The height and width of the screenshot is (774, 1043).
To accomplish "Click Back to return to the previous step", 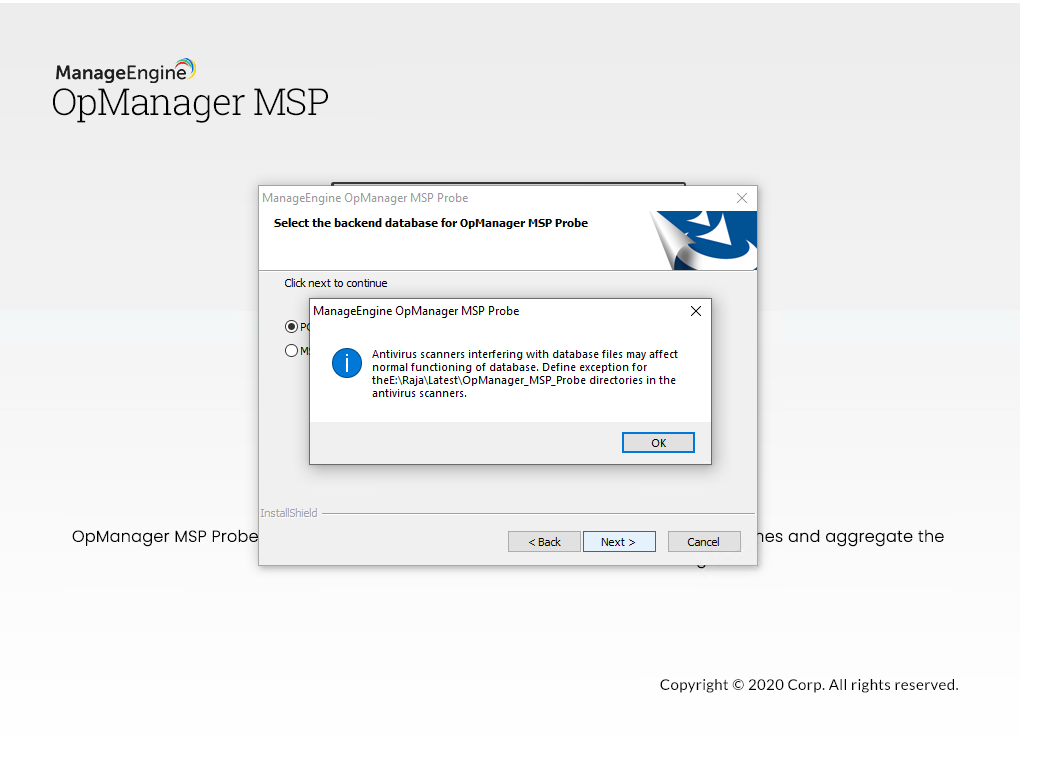I will 544,541.
